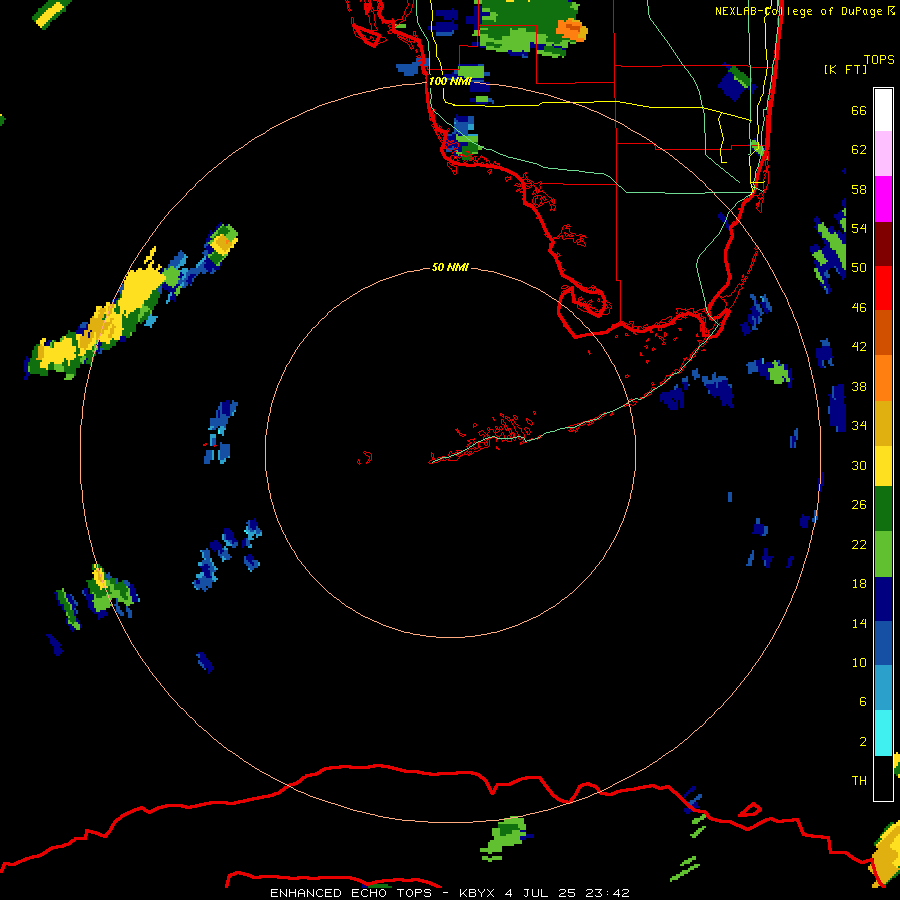Click legend value 54

tap(859, 229)
